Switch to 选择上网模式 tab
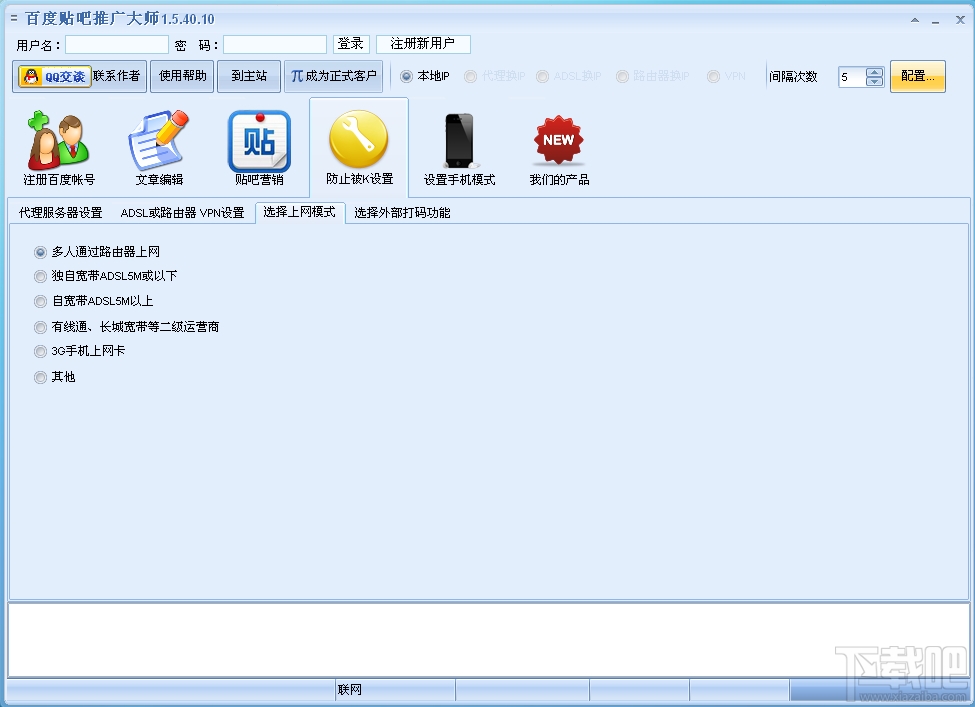The width and height of the screenshot is (975, 707). click(x=300, y=212)
